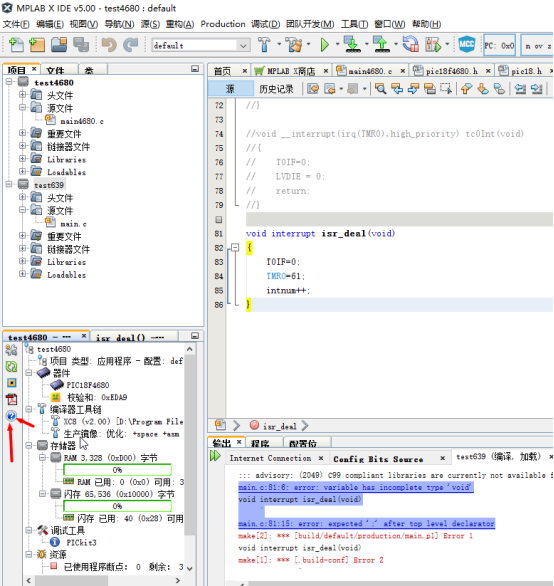Click the 历史记录 history button
554x586 pixels.
(276, 89)
